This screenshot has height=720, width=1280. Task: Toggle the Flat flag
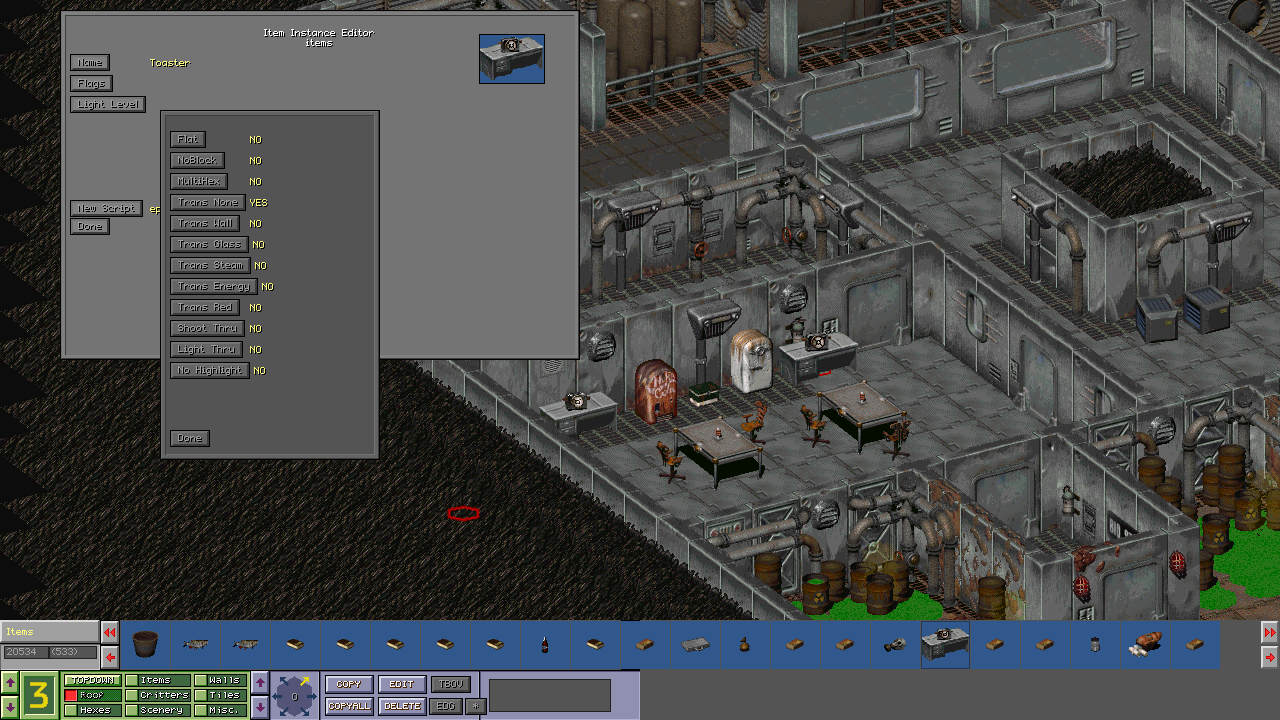[188, 139]
